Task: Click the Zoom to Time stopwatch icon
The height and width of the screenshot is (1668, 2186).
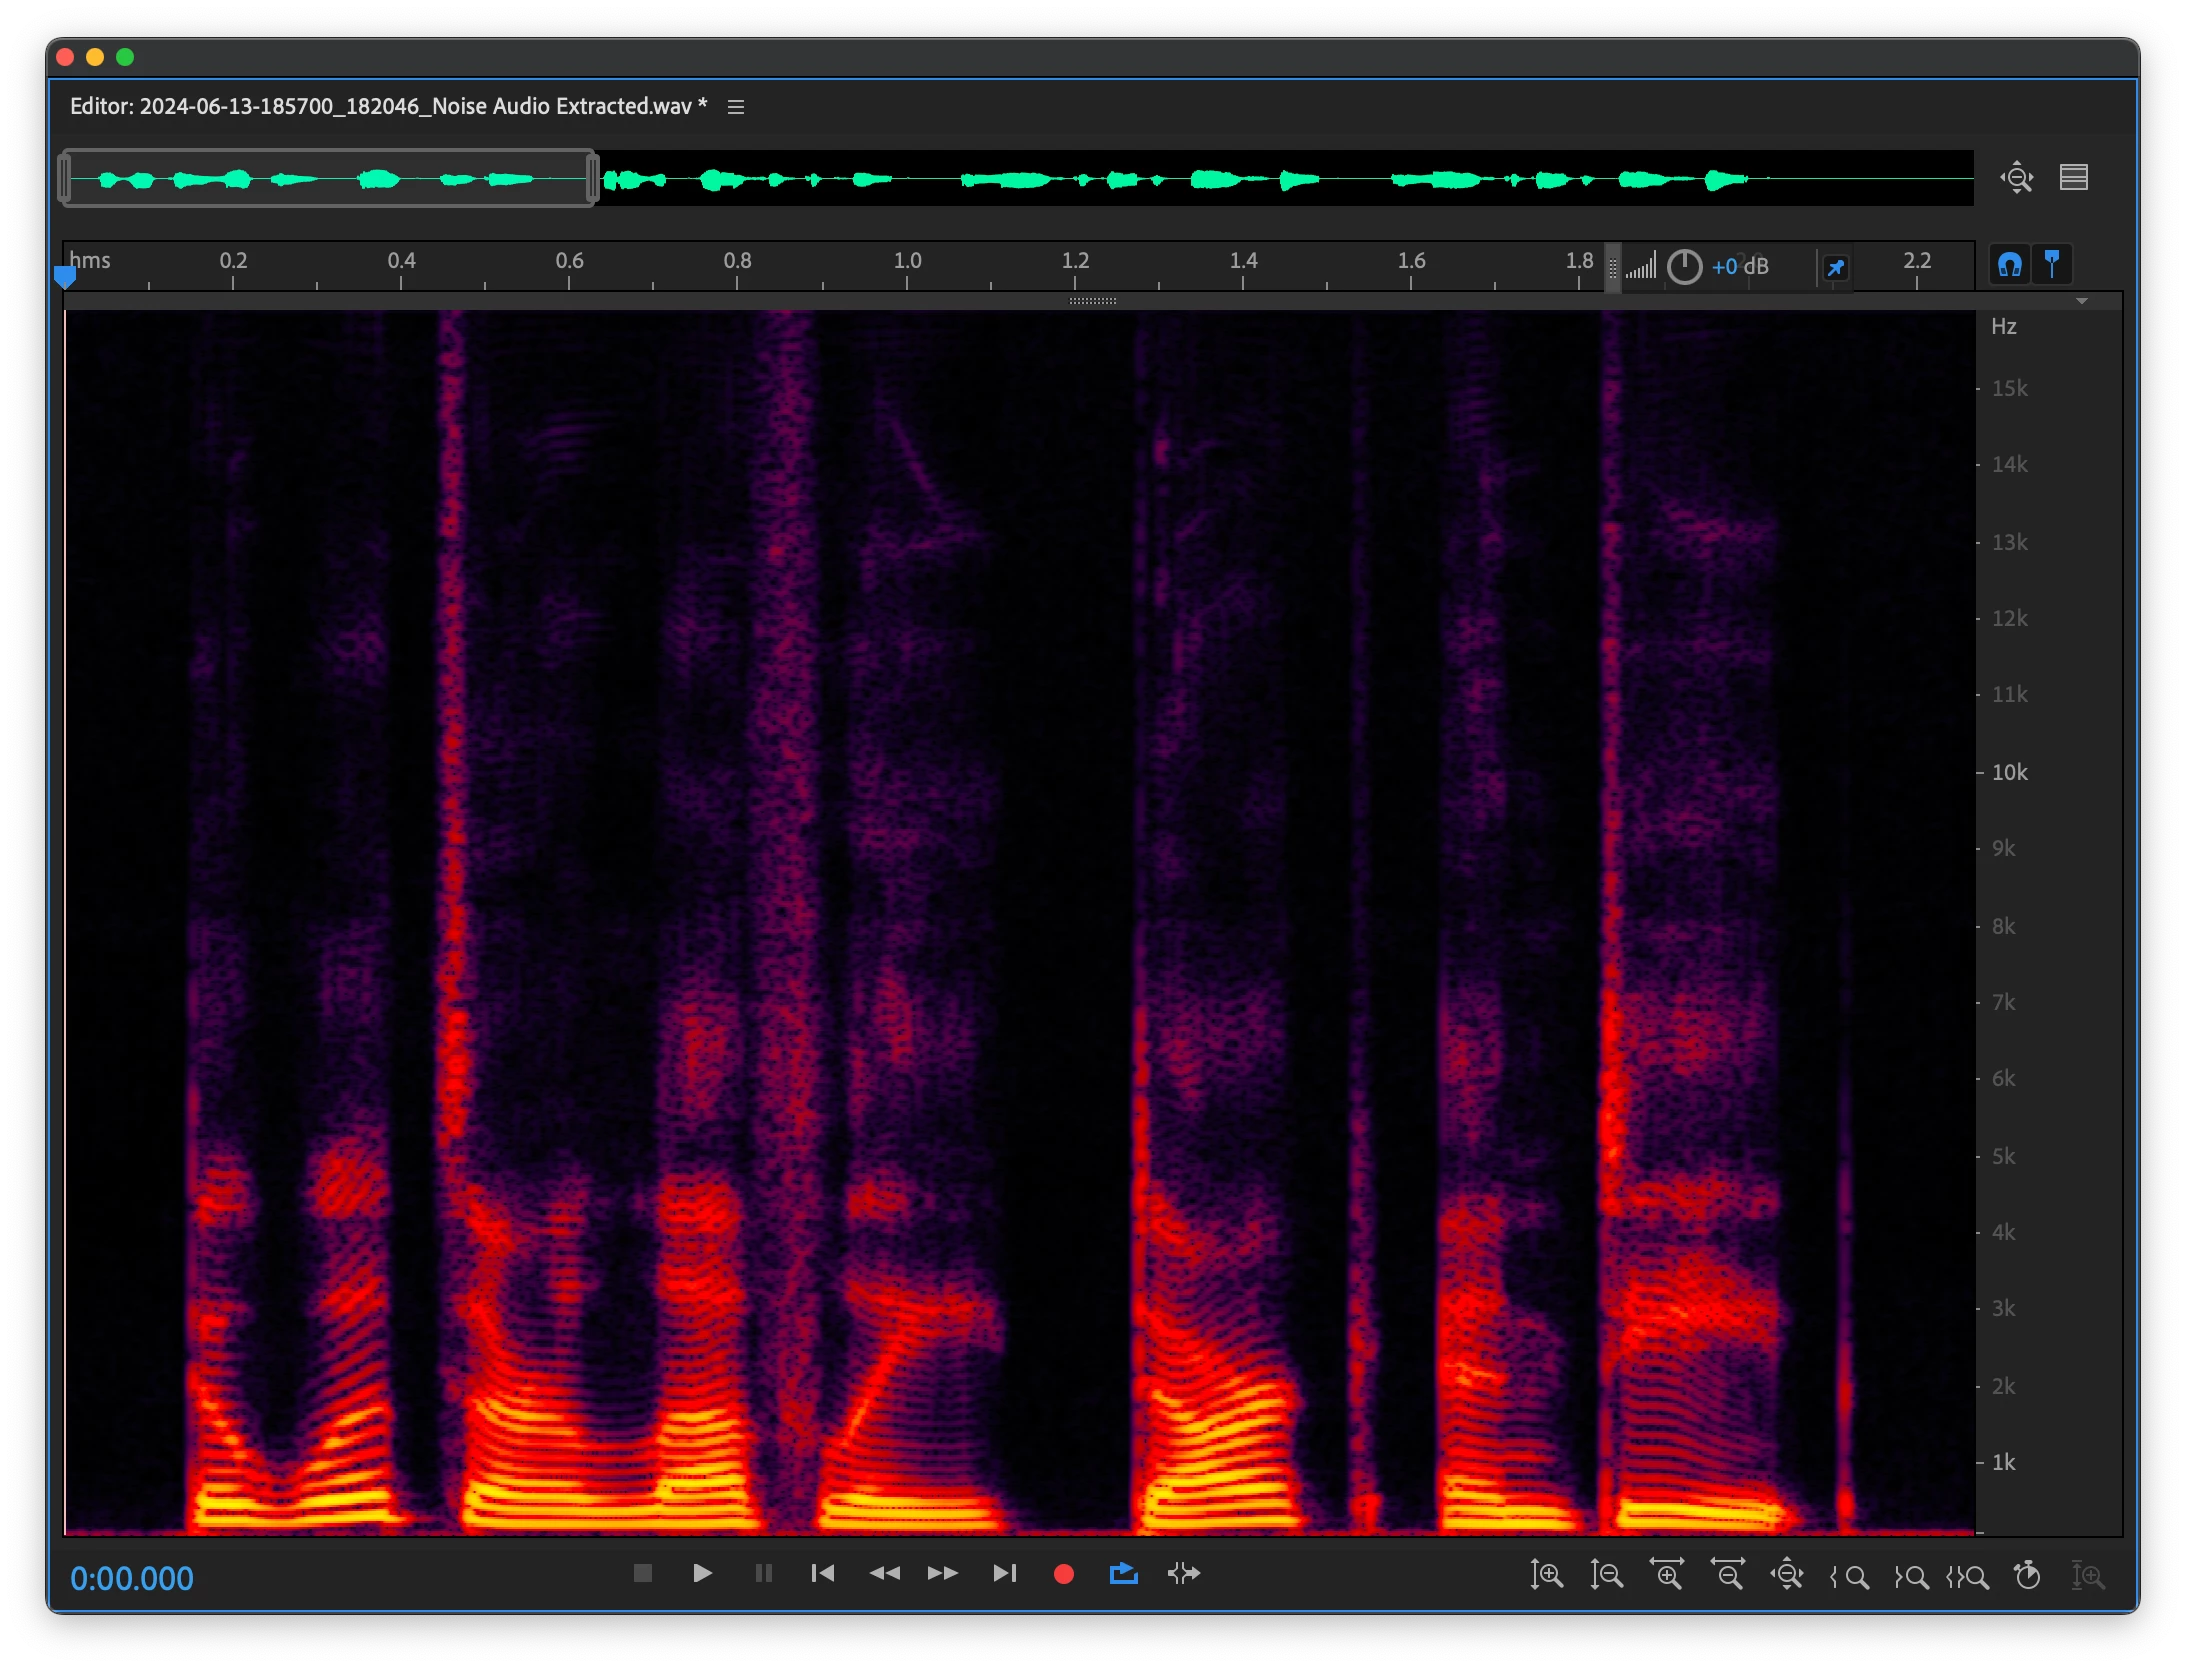Action: pyautogui.click(x=2027, y=1575)
